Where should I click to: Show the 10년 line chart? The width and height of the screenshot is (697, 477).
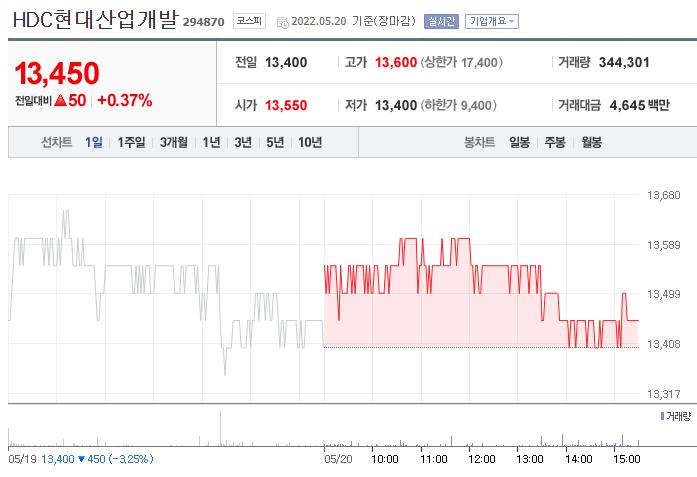(310, 142)
